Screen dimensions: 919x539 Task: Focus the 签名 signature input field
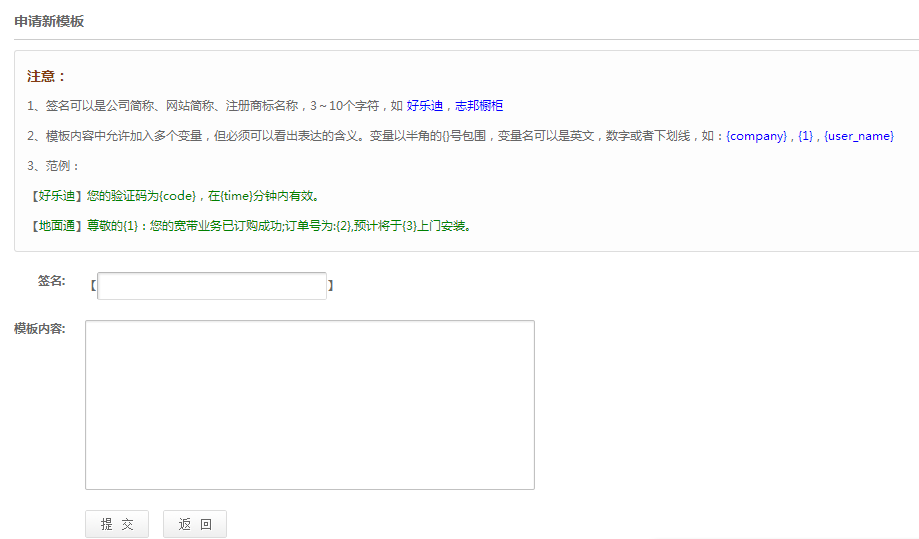212,286
